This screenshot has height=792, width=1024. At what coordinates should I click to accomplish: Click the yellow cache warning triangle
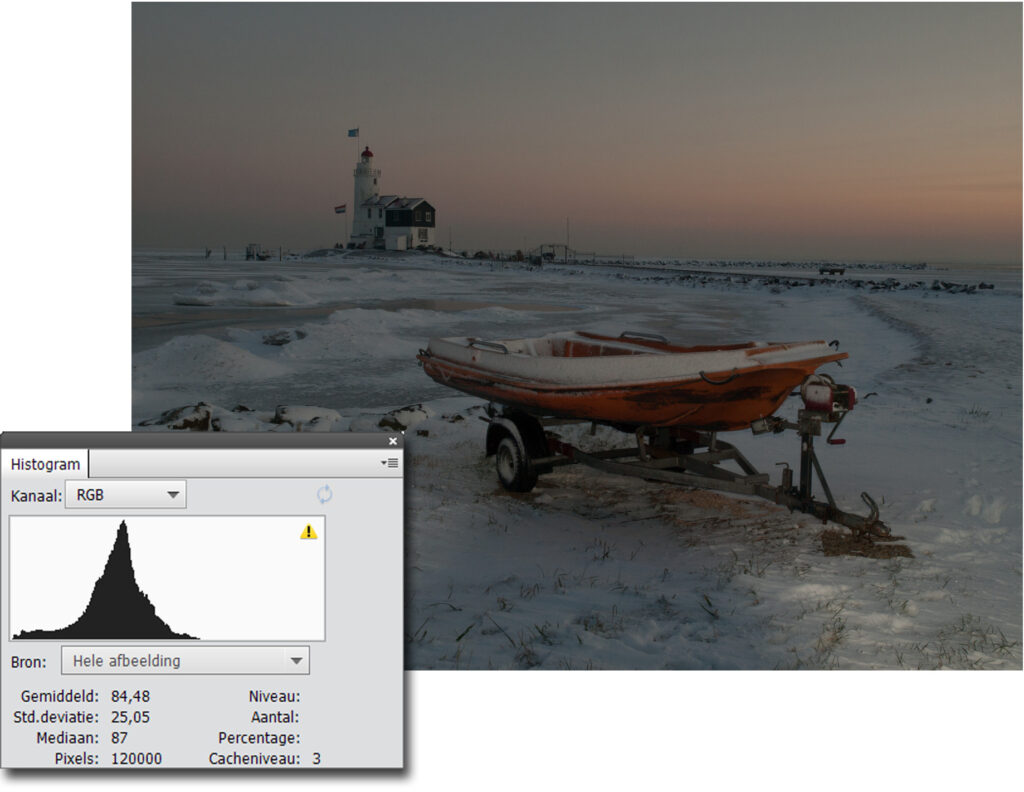click(x=308, y=532)
